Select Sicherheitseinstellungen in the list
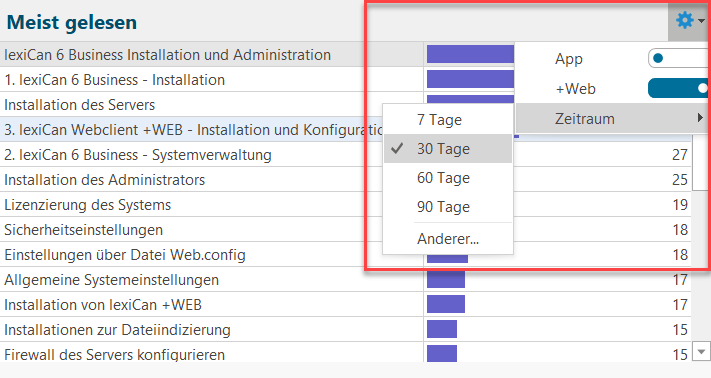Viewport: 711px width, 378px height. pos(83,230)
